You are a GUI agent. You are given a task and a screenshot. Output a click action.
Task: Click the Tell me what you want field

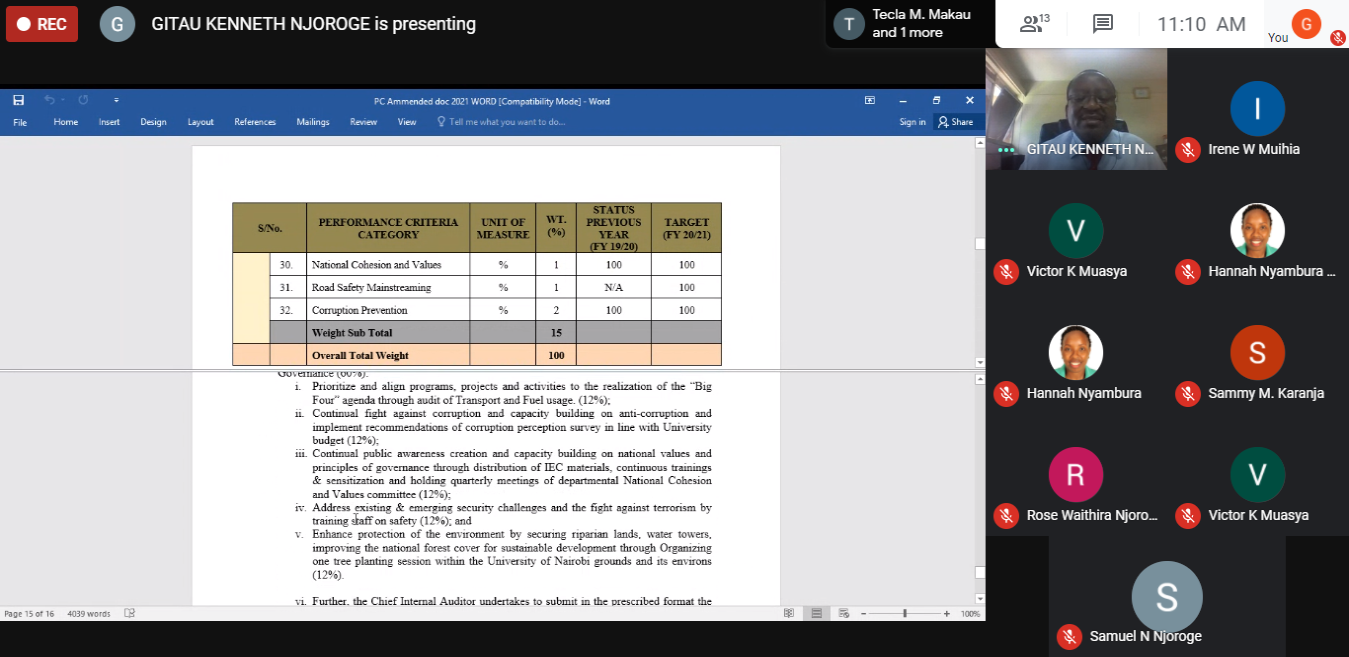click(x=502, y=122)
